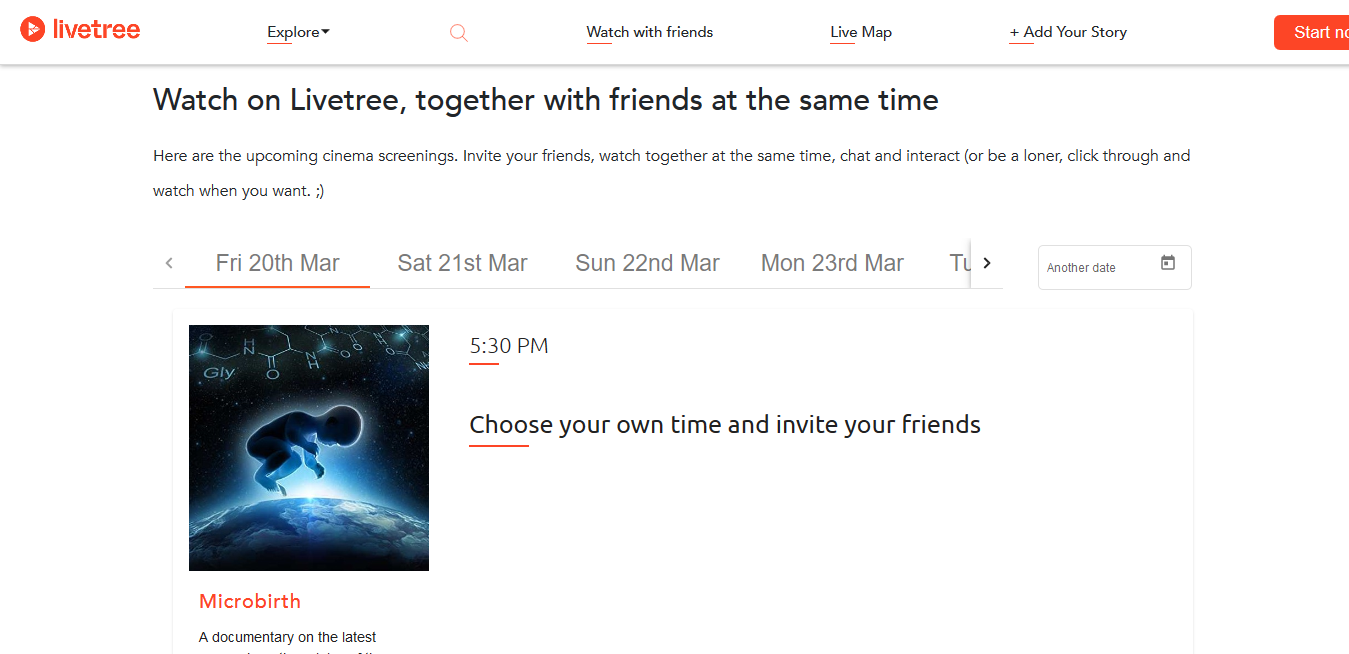Viewport: 1349px width, 654px height.
Task: Show previous dates with left chevron
Action: click(x=169, y=263)
